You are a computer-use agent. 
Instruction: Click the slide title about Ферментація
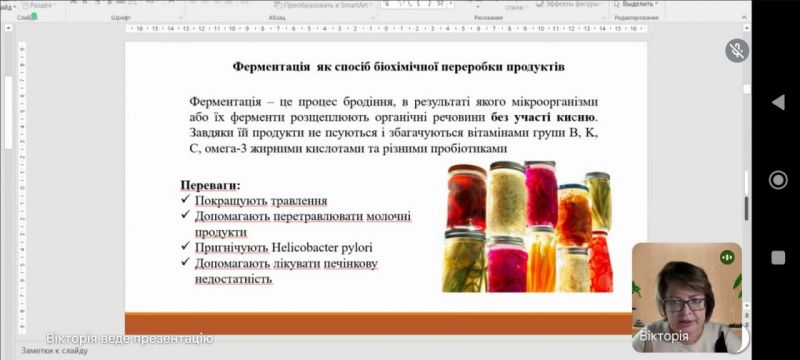(398, 67)
